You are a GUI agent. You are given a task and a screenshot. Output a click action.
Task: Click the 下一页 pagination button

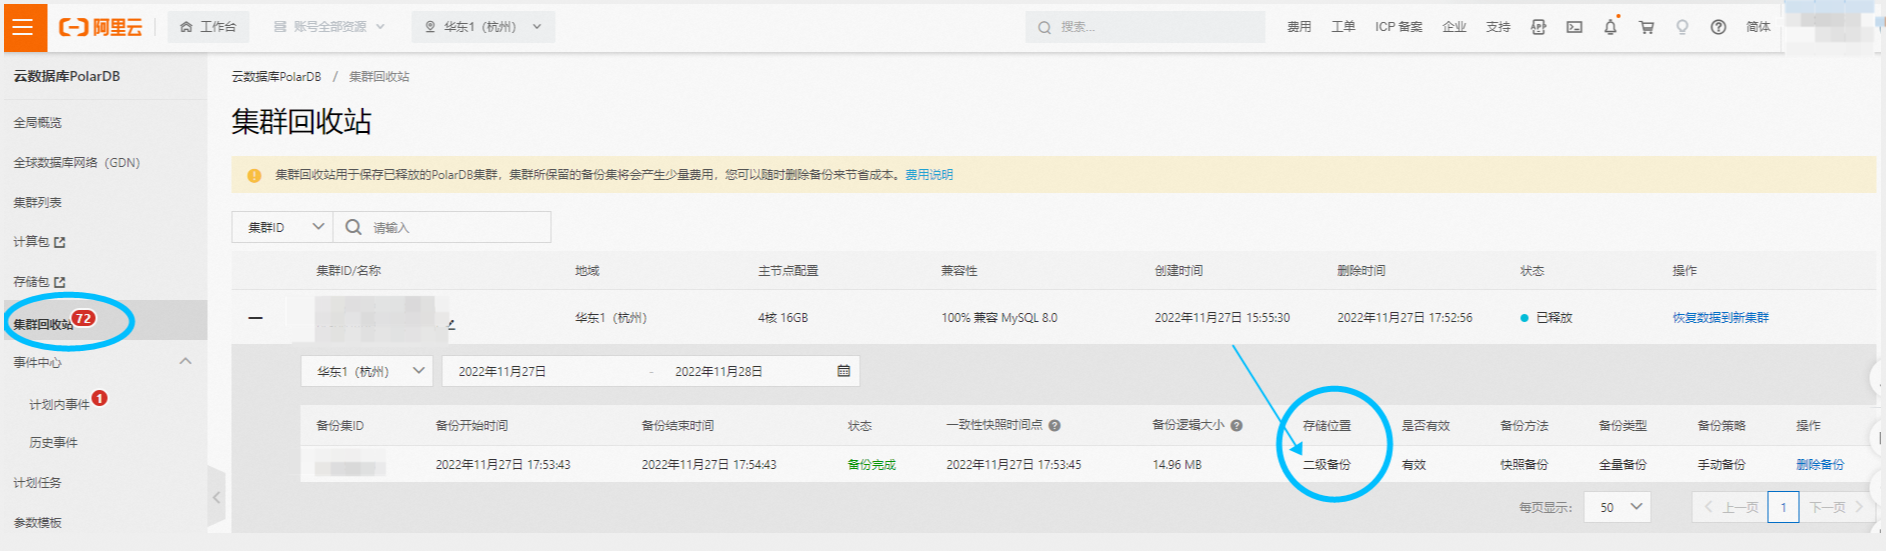1836,507
